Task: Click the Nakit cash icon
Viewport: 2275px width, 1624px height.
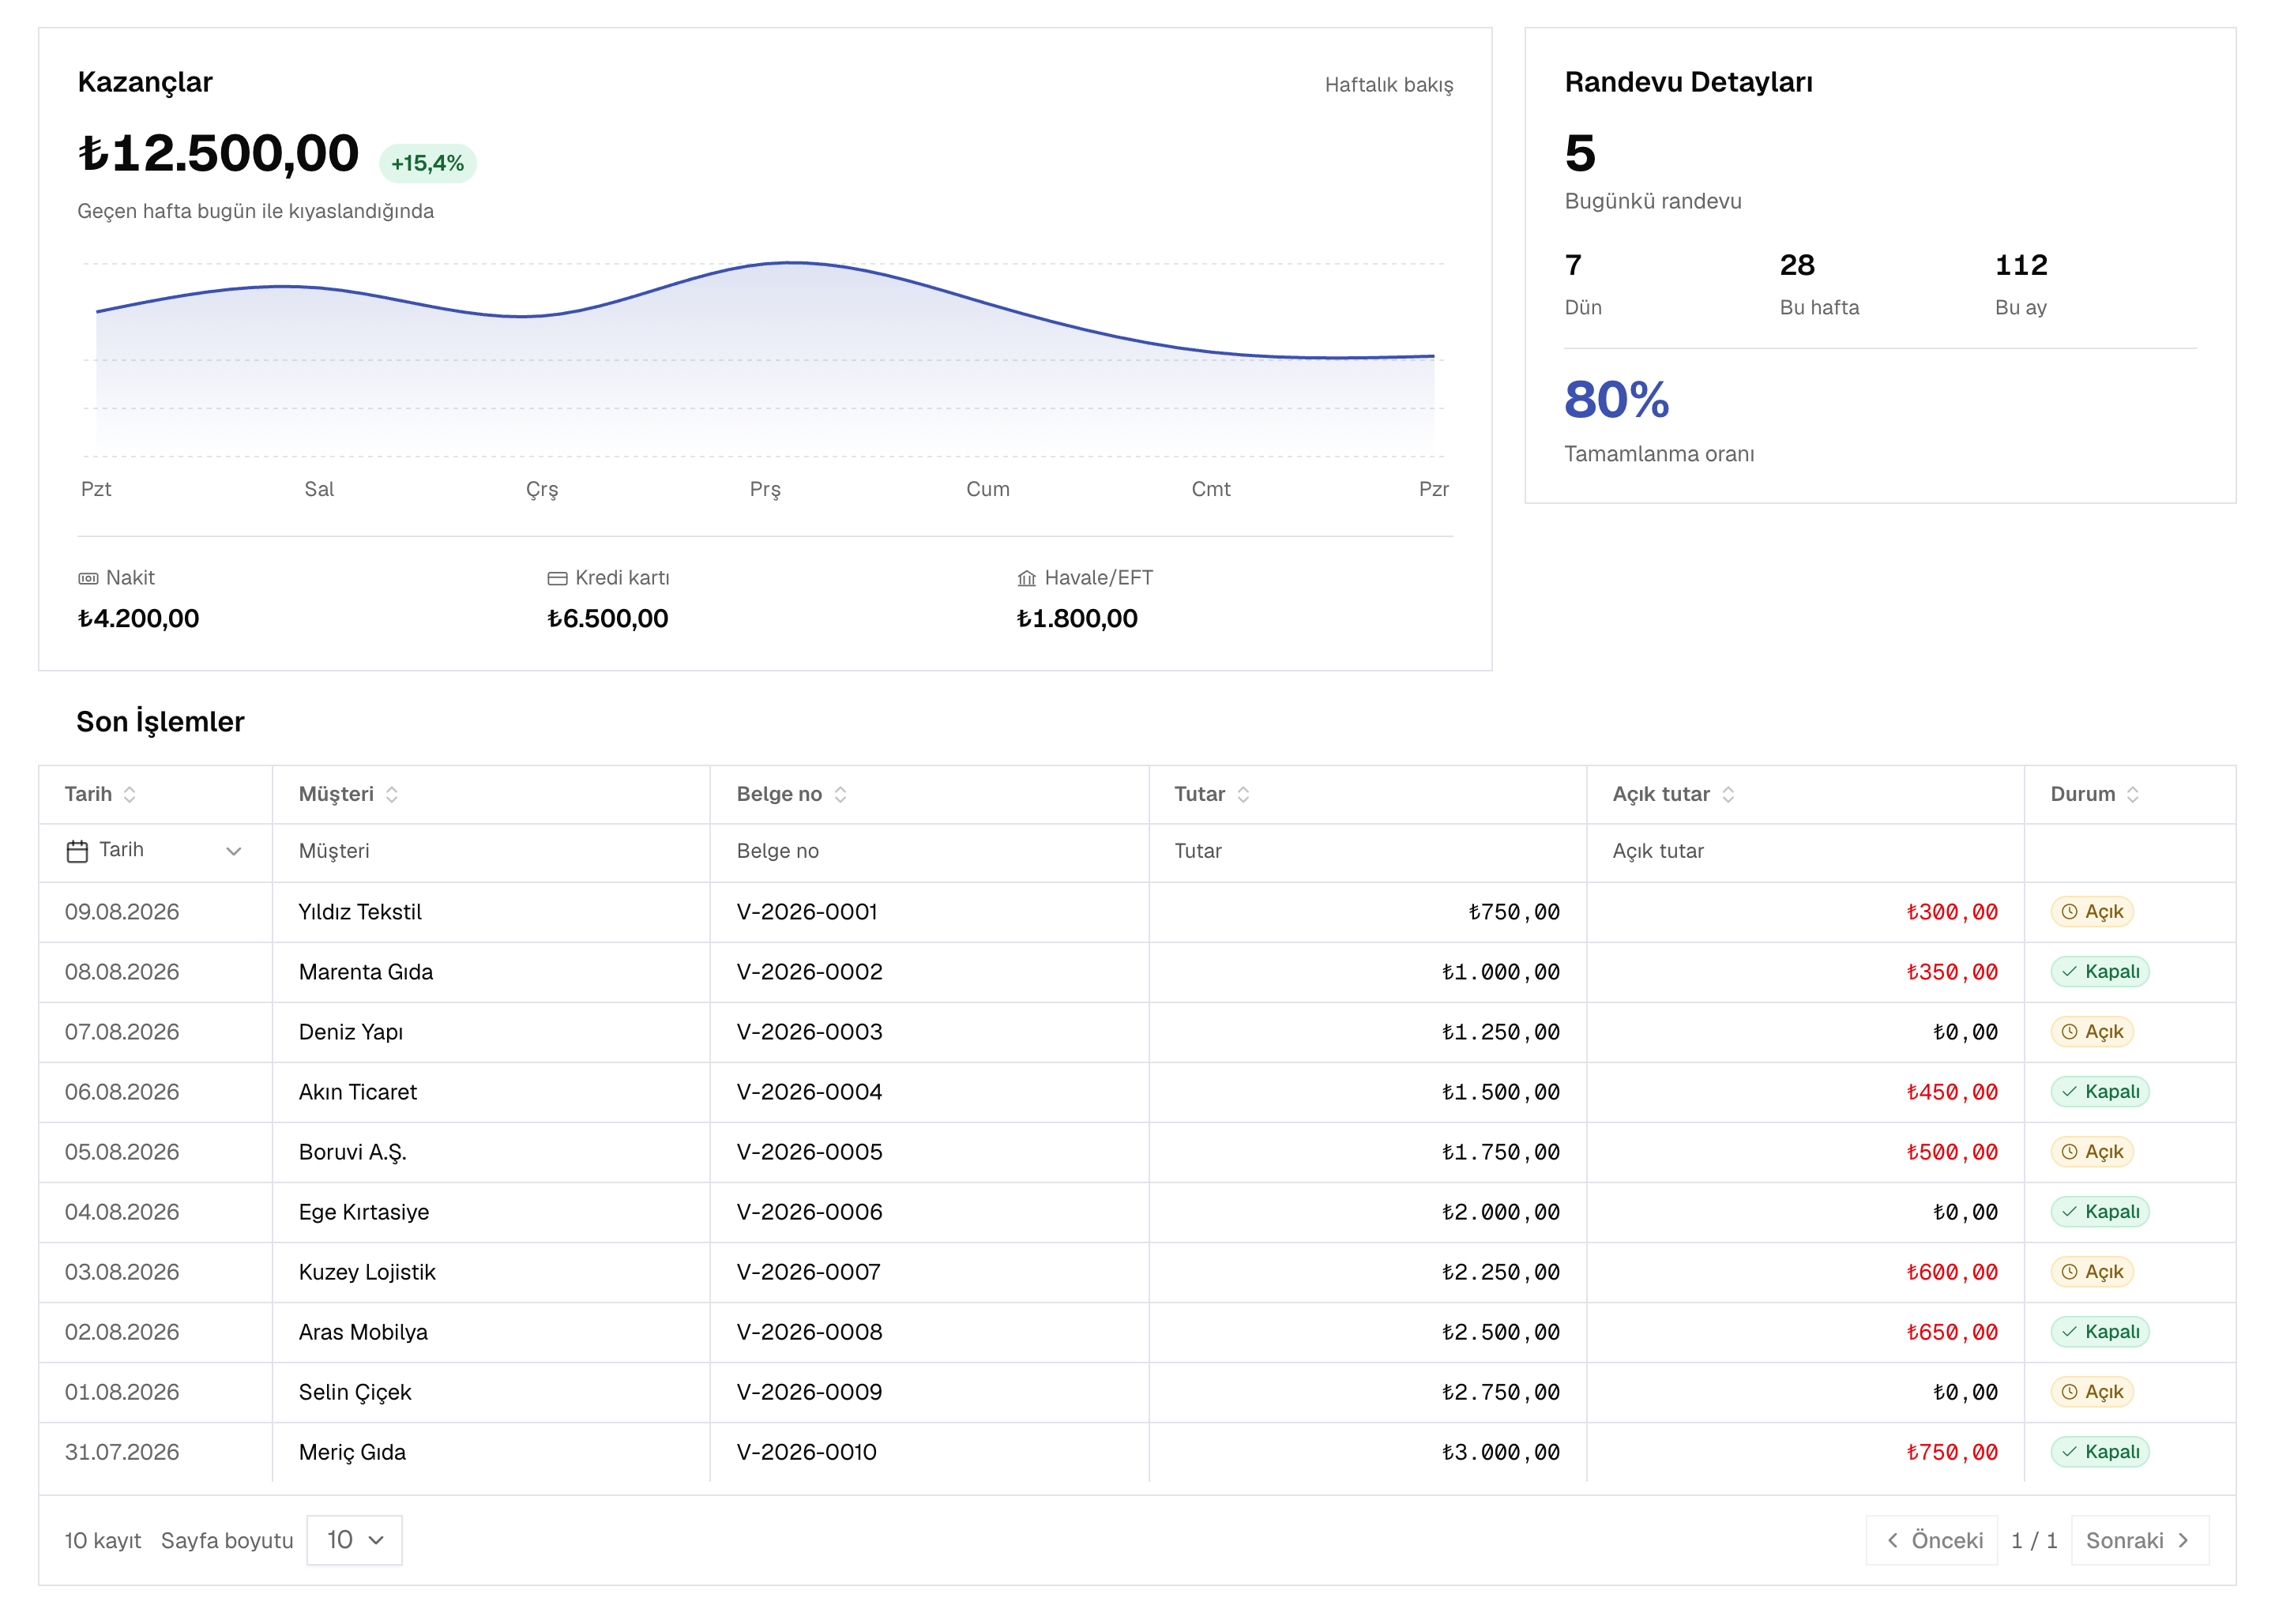Action: [88, 578]
